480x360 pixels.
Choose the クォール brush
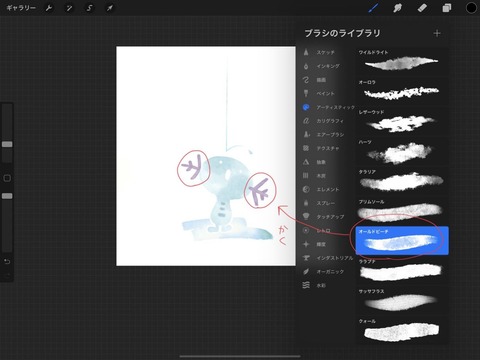pos(402,330)
